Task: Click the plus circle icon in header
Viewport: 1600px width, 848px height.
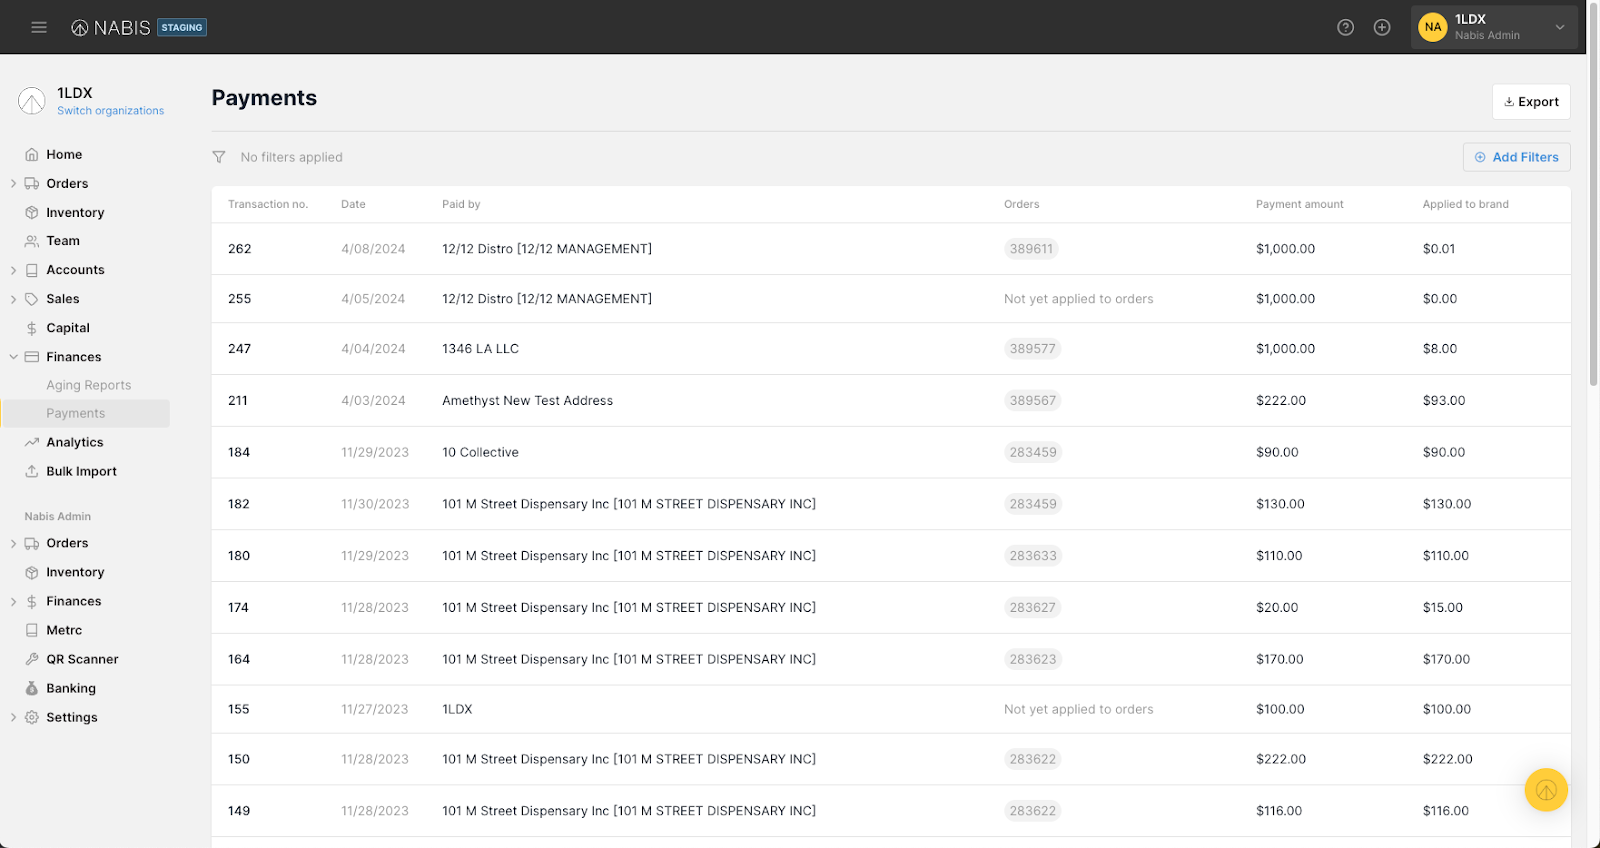Action: point(1382,27)
